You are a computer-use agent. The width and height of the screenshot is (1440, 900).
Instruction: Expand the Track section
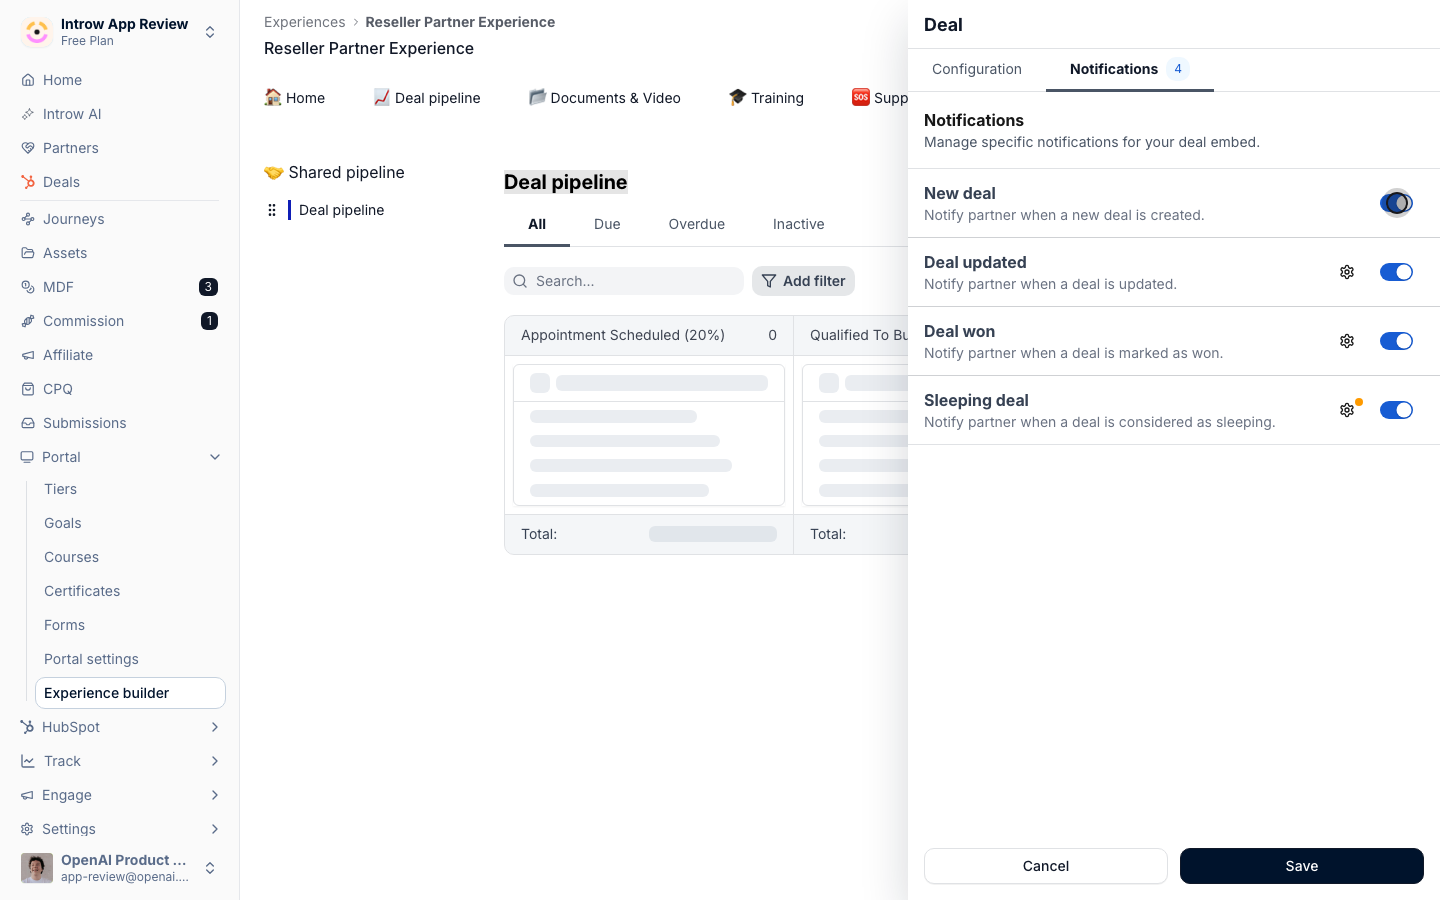(x=215, y=761)
